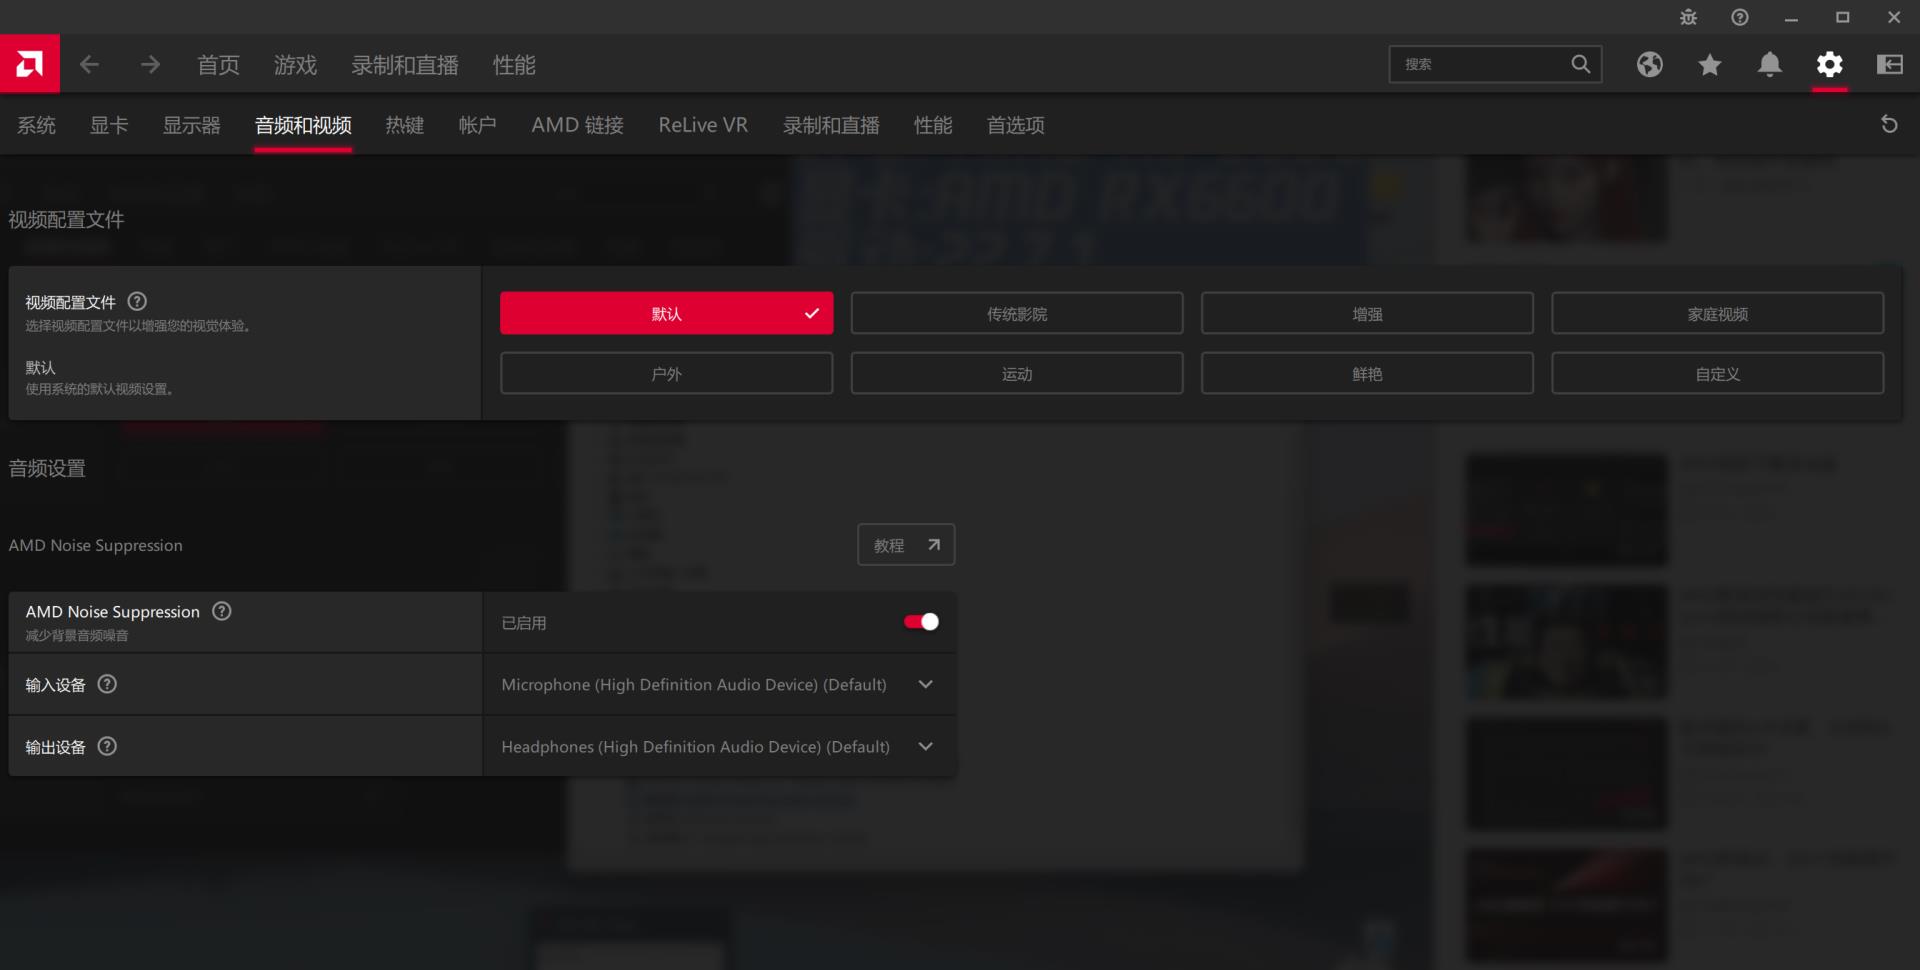Click the forward navigation arrow
The height and width of the screenshot is (970, 1920).
pyautogui.click(x=149, y=64)
